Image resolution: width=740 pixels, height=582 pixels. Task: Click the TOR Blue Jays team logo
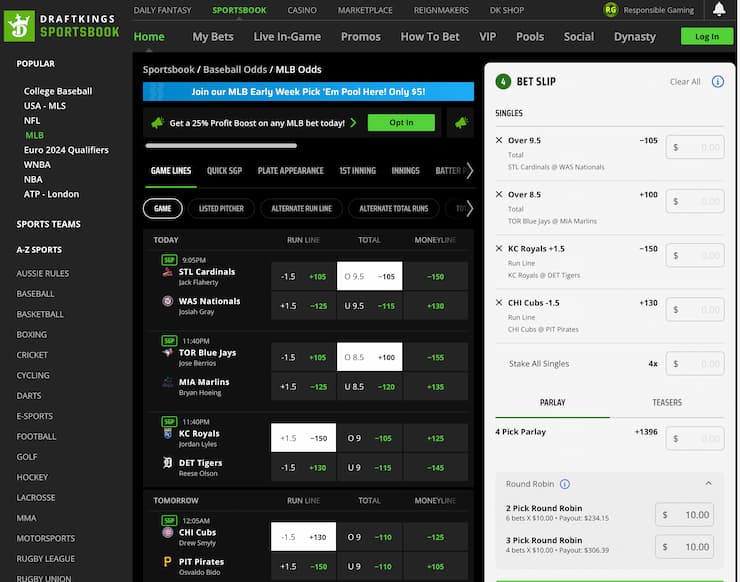(167, 353)
